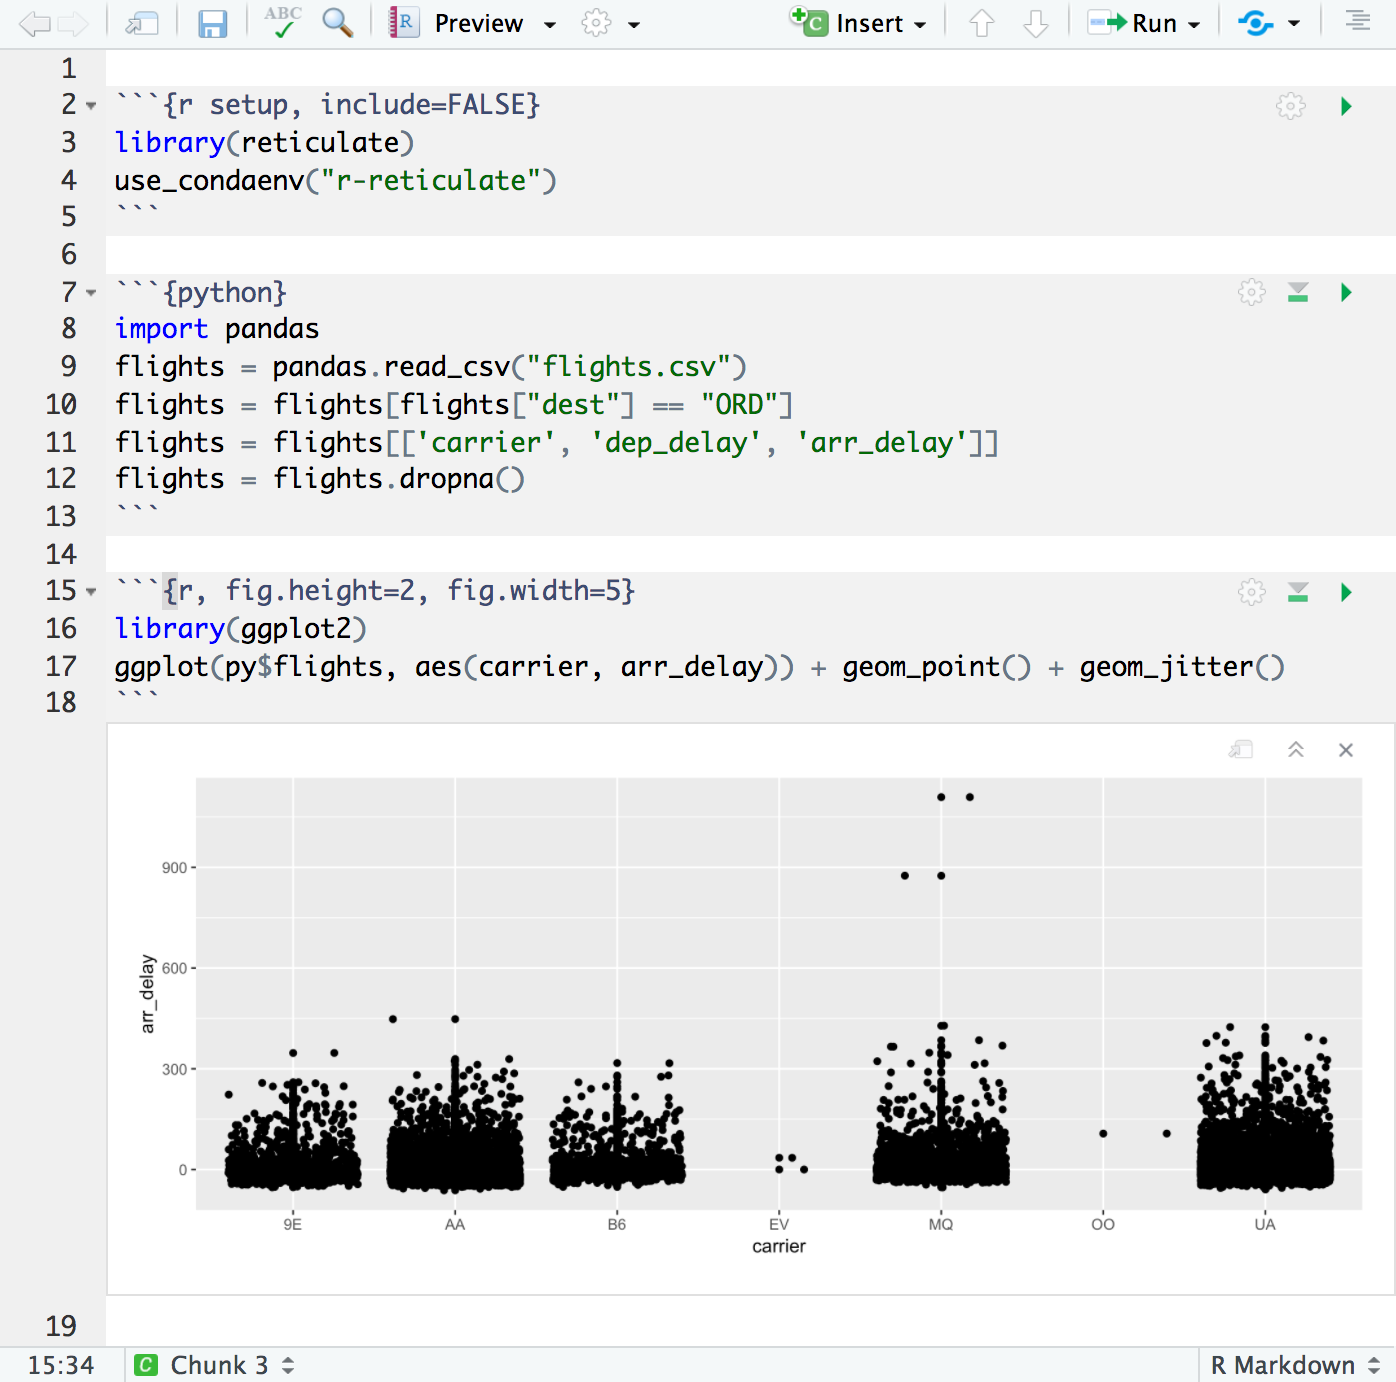Viewport: 1396px width, 1382px height.
Task: Click the Preview button
Action: (477, 23)
